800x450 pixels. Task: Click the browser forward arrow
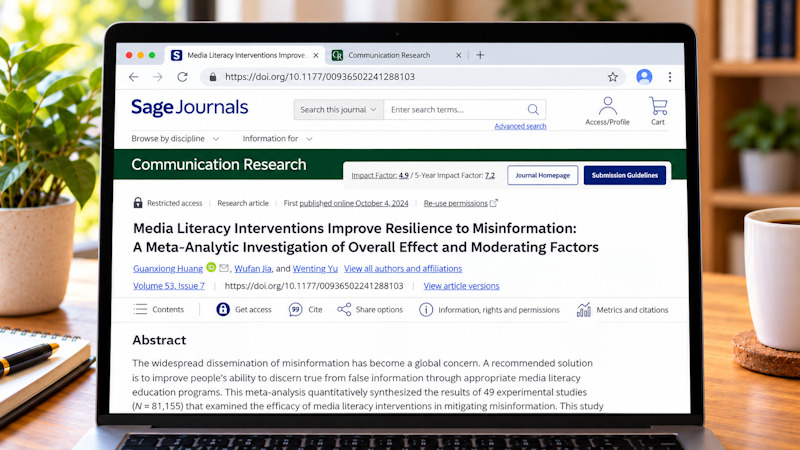pyautogui.click(x=158, y=77)
